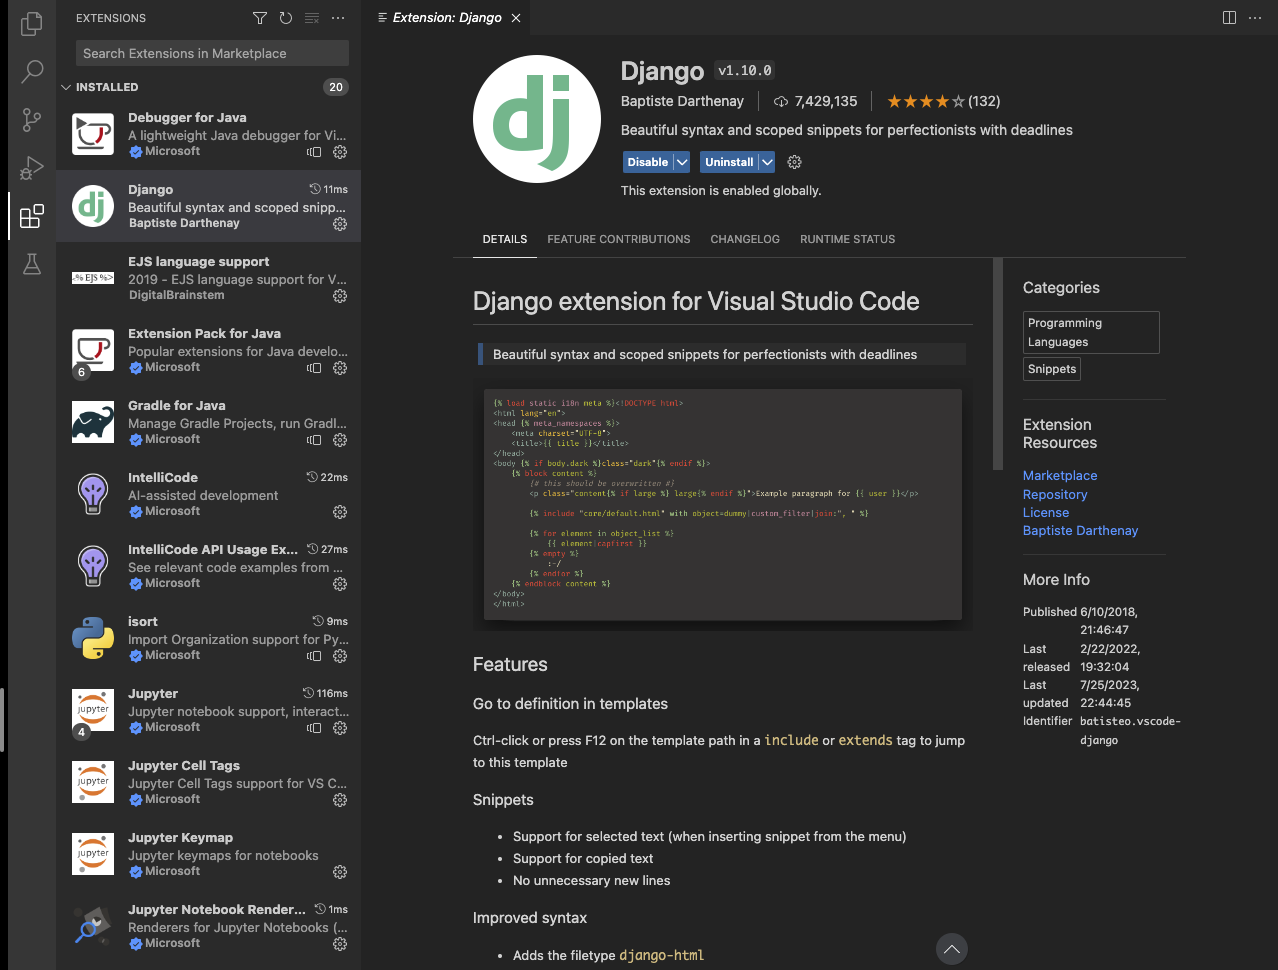Open the Disable dropdown arrow
This screenshot has height=970, width=1278.
(x=682, y=162)
